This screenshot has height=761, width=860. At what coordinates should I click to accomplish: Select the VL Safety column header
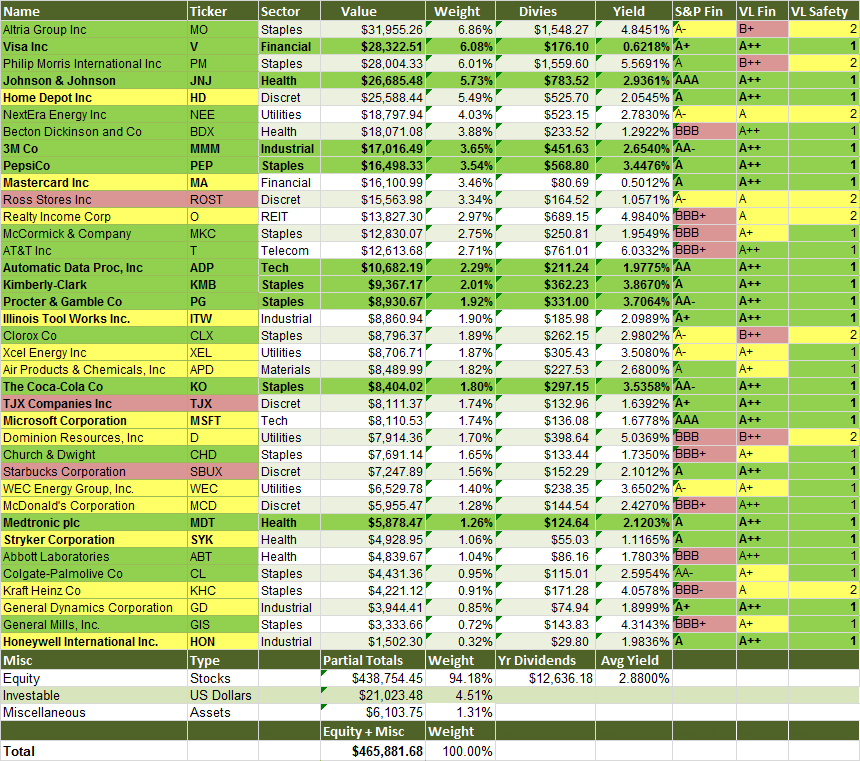click(x=824, y=11)
